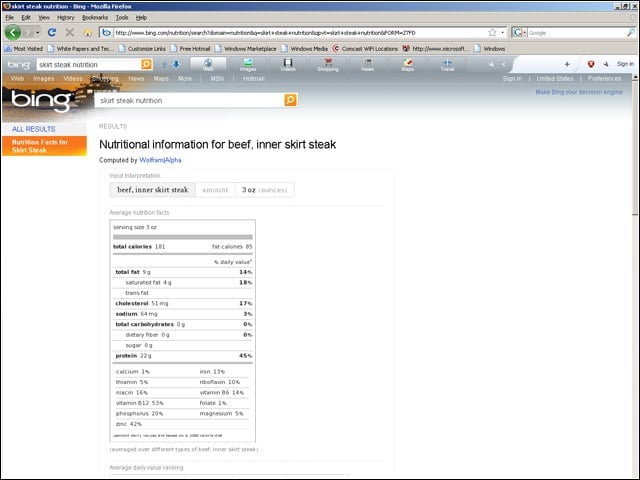Open the Help menu
The image size is (640, 480).
pos(141,18)
